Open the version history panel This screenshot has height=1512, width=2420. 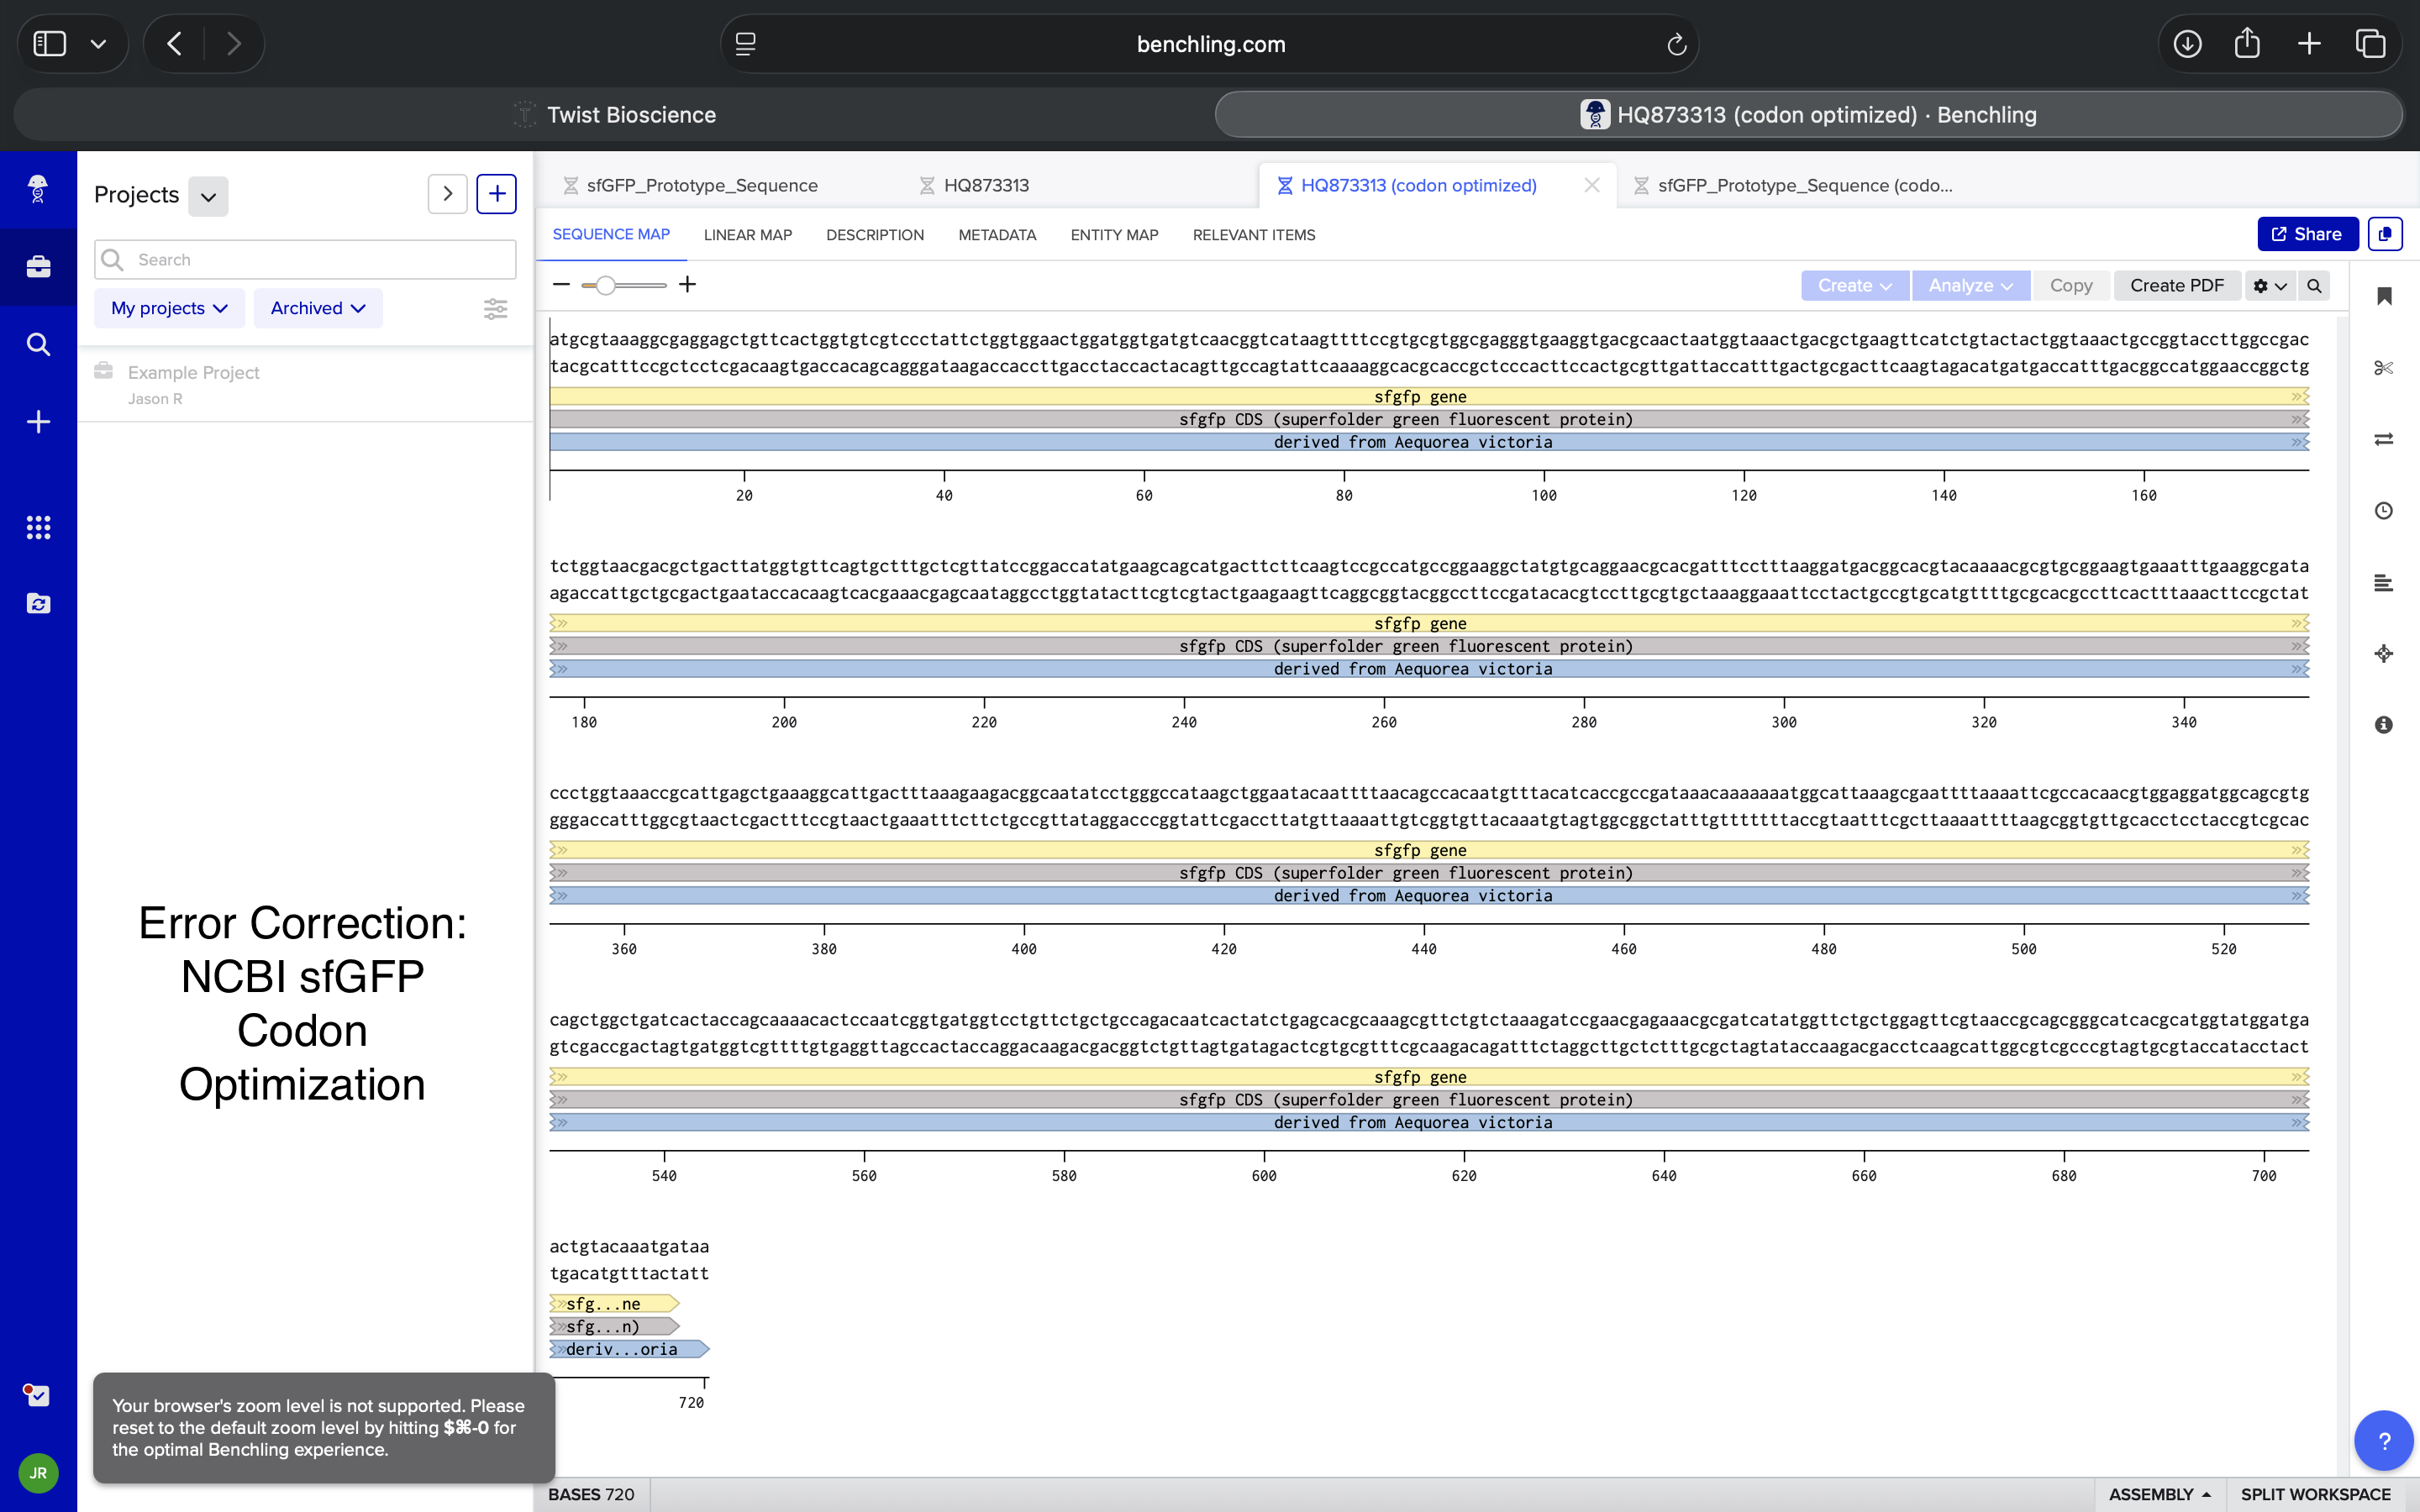[2385, 511]
